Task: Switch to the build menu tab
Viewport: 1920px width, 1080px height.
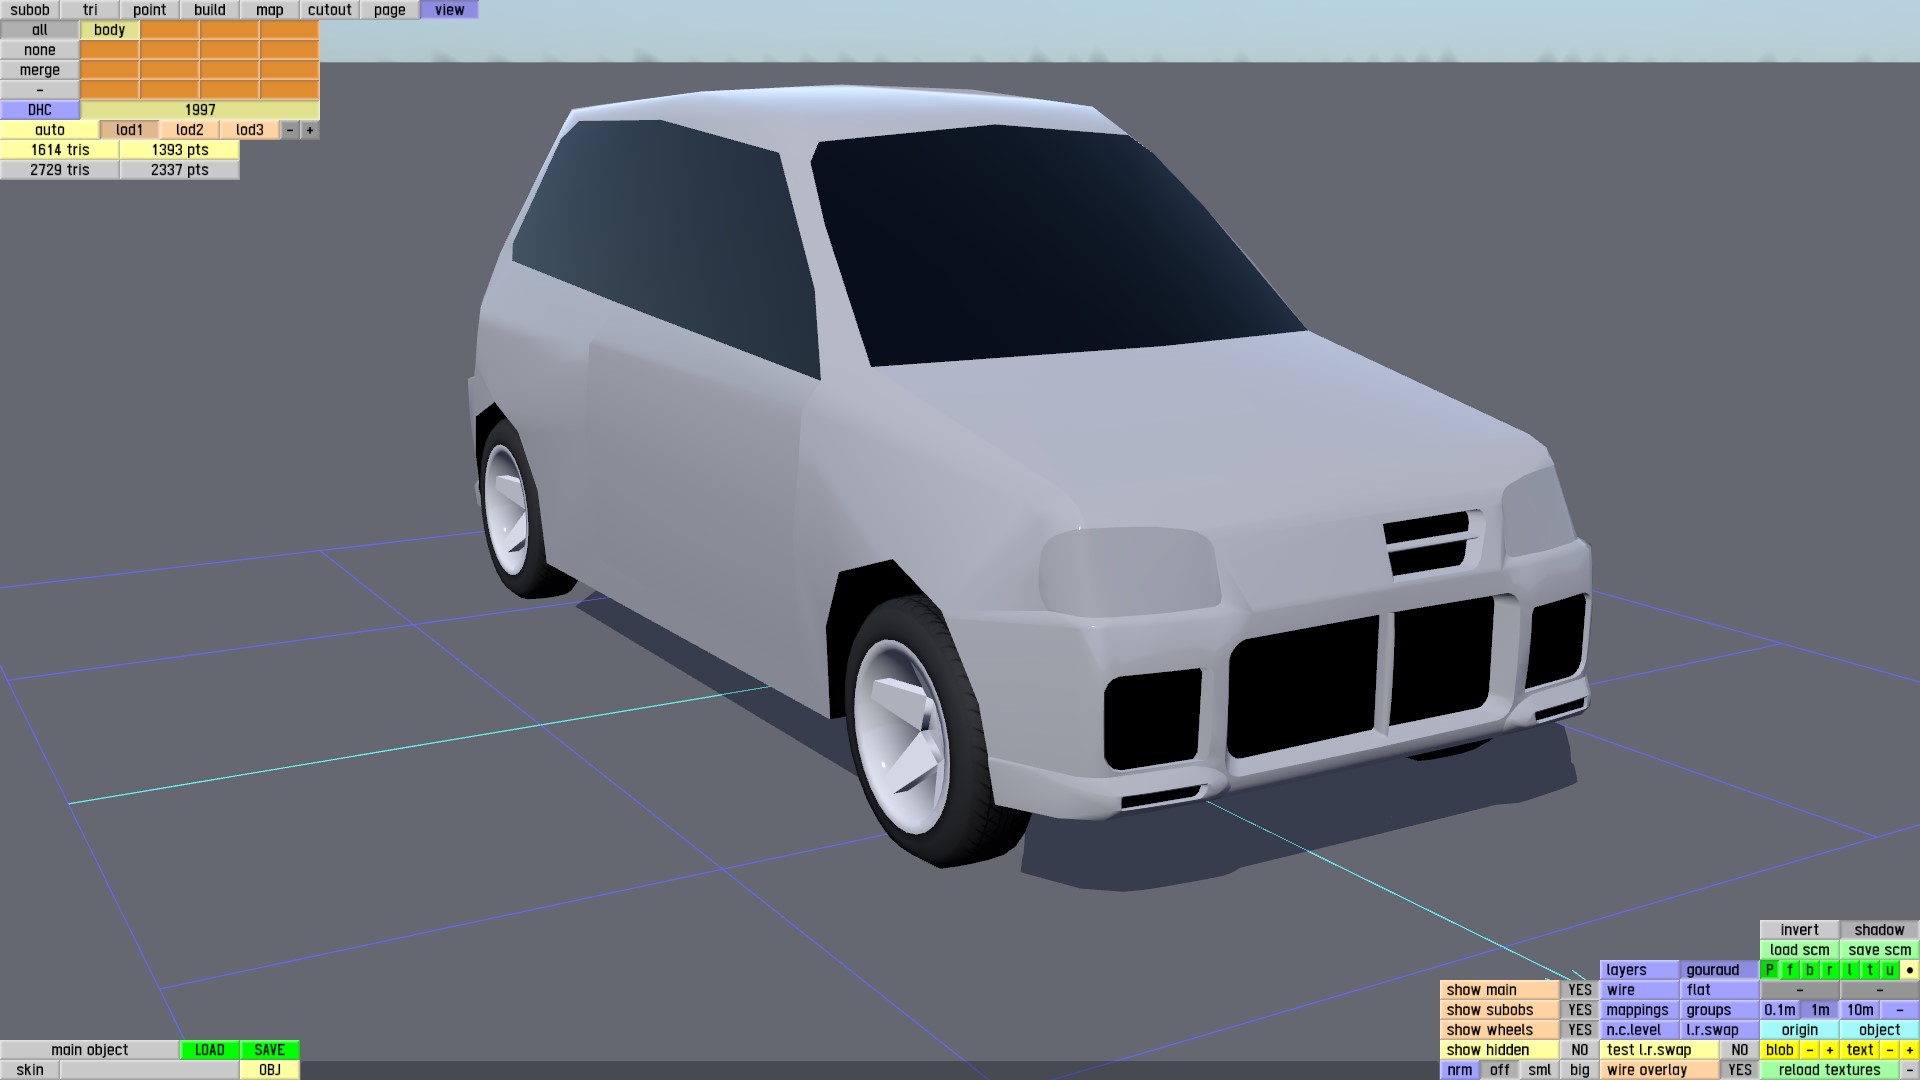Action: point(209,10)
